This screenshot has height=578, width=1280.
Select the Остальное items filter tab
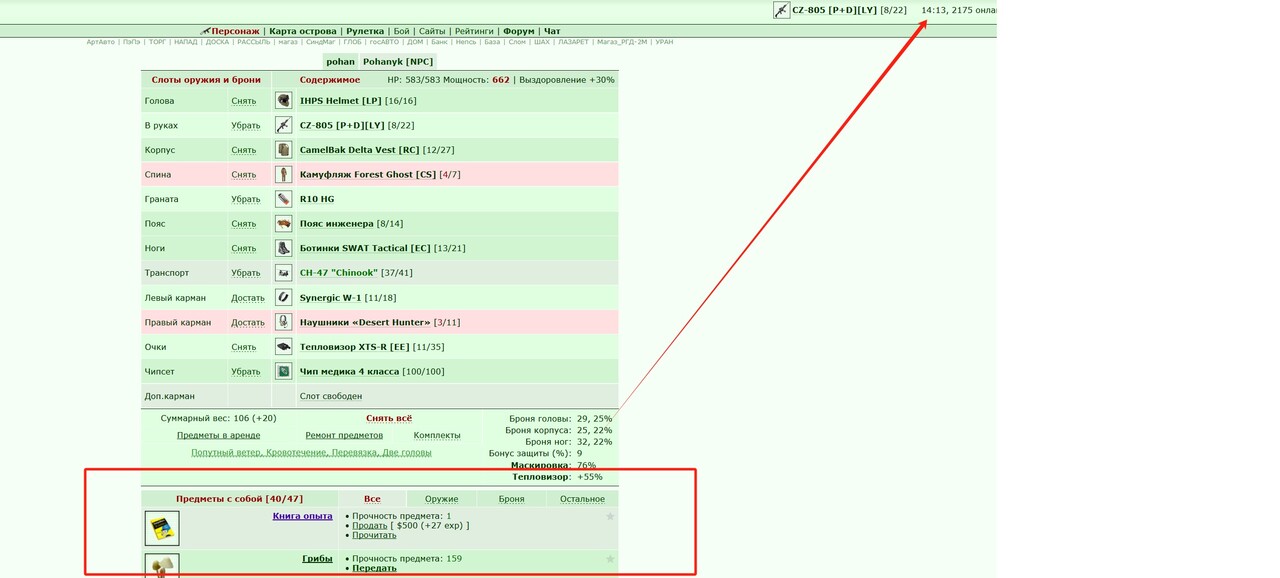point(582,499)
